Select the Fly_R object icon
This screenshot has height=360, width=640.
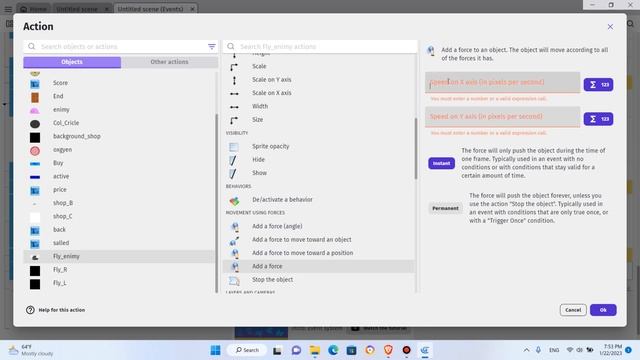pos(35,271)
